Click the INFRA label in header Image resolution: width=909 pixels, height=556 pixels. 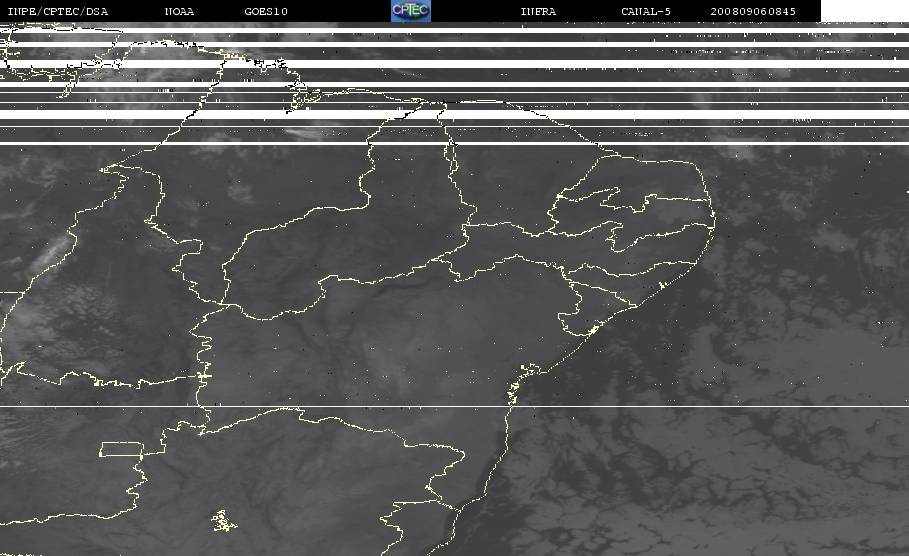pyautogui.click(x=538, y=11)
